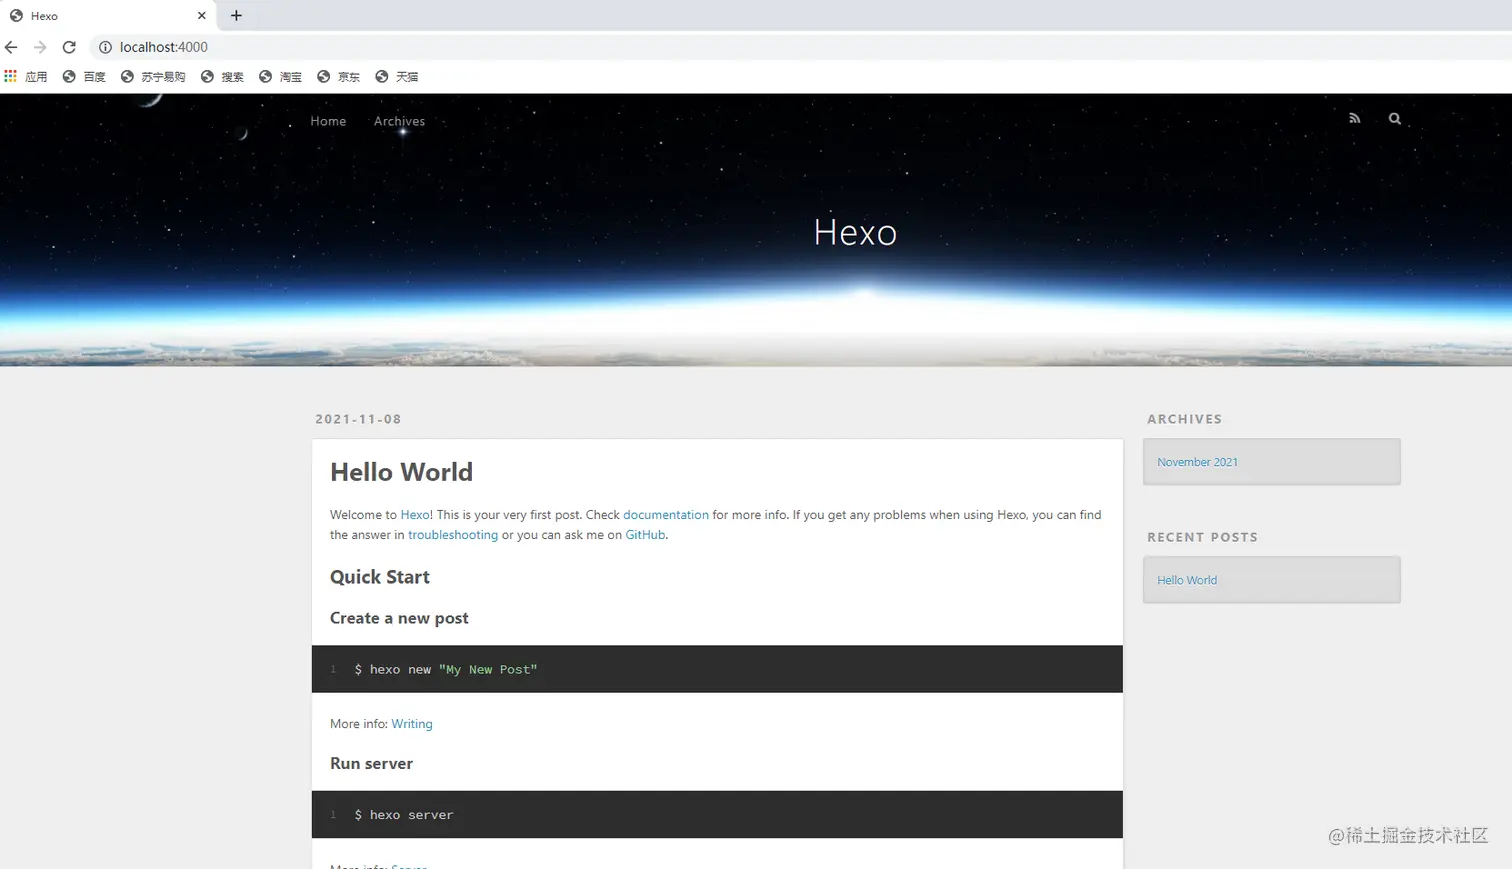The height and width of the screenshot is (869, 1512).
Task: Open the troubleshooting link
Action: coord(452,535)
